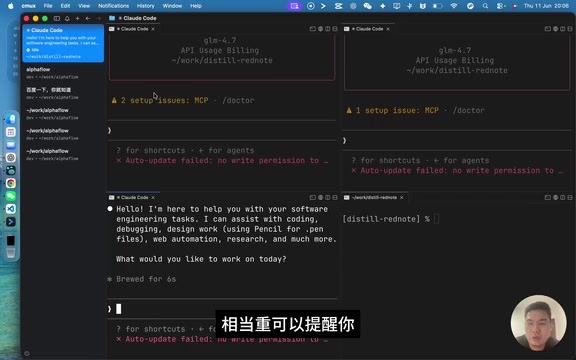Split right icon in distill-rednote shell pane
The height and width of the screenshot is (360, 576).
[x=563, y=197]
